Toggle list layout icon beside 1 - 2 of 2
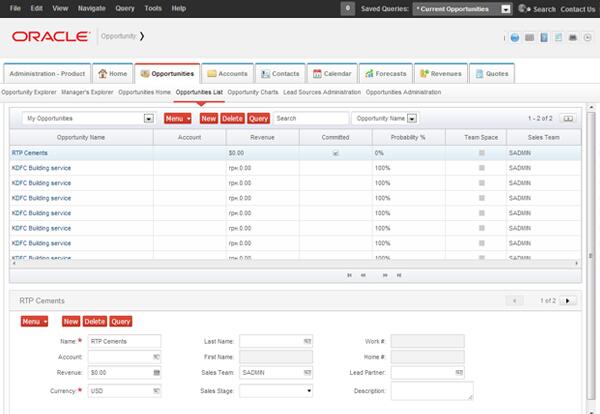Image resolution: width=600 pixels, height=414 pixels. (x=568, y=119)
